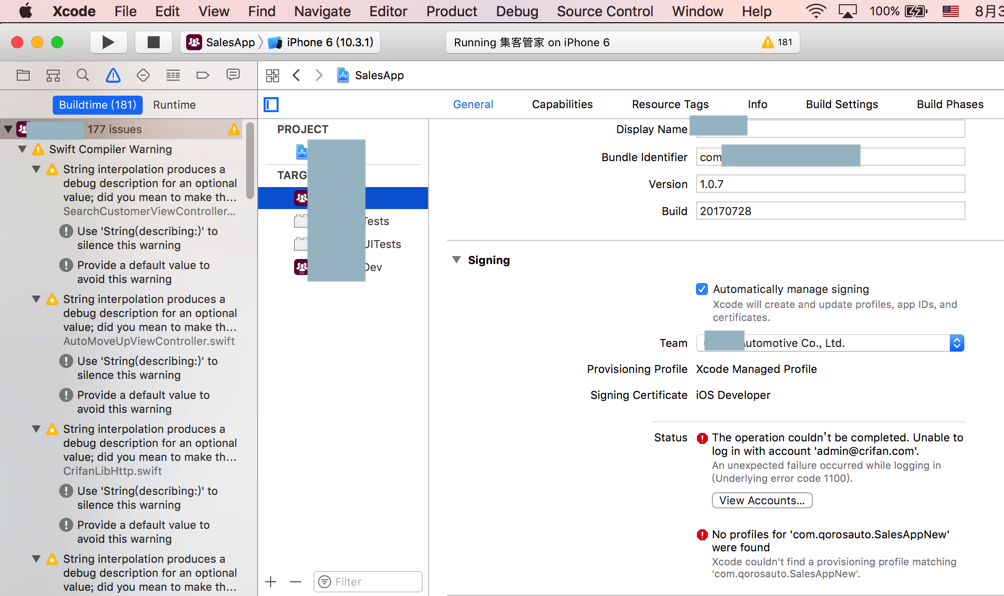Collapse the Signing section

(x=456, y=260)
